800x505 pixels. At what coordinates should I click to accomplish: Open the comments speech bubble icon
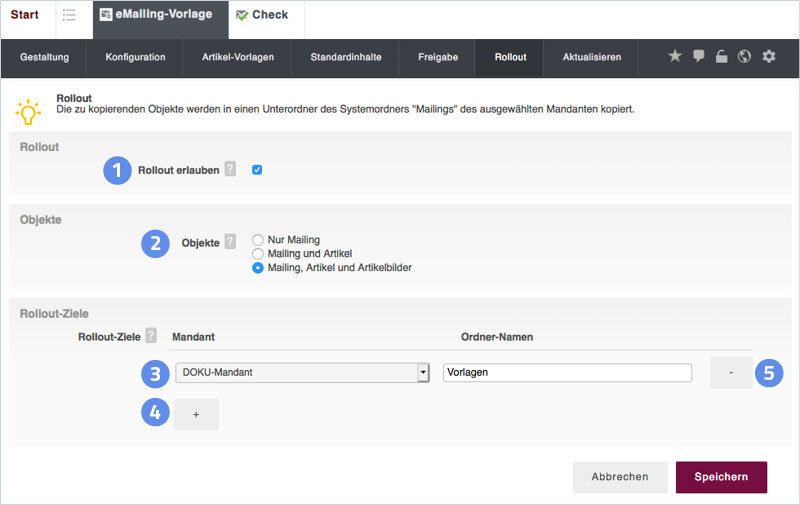pyautogui.click(x=699, y=57)
